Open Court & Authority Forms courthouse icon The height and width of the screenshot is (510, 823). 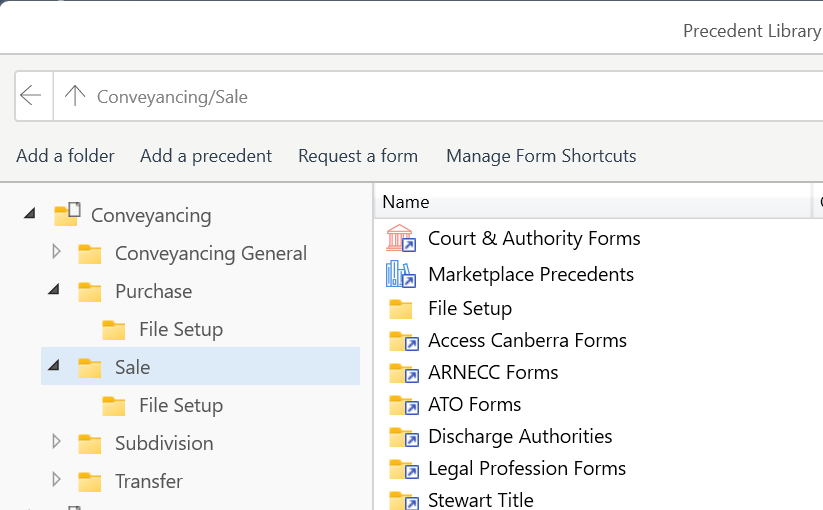(x=401, y=238)
